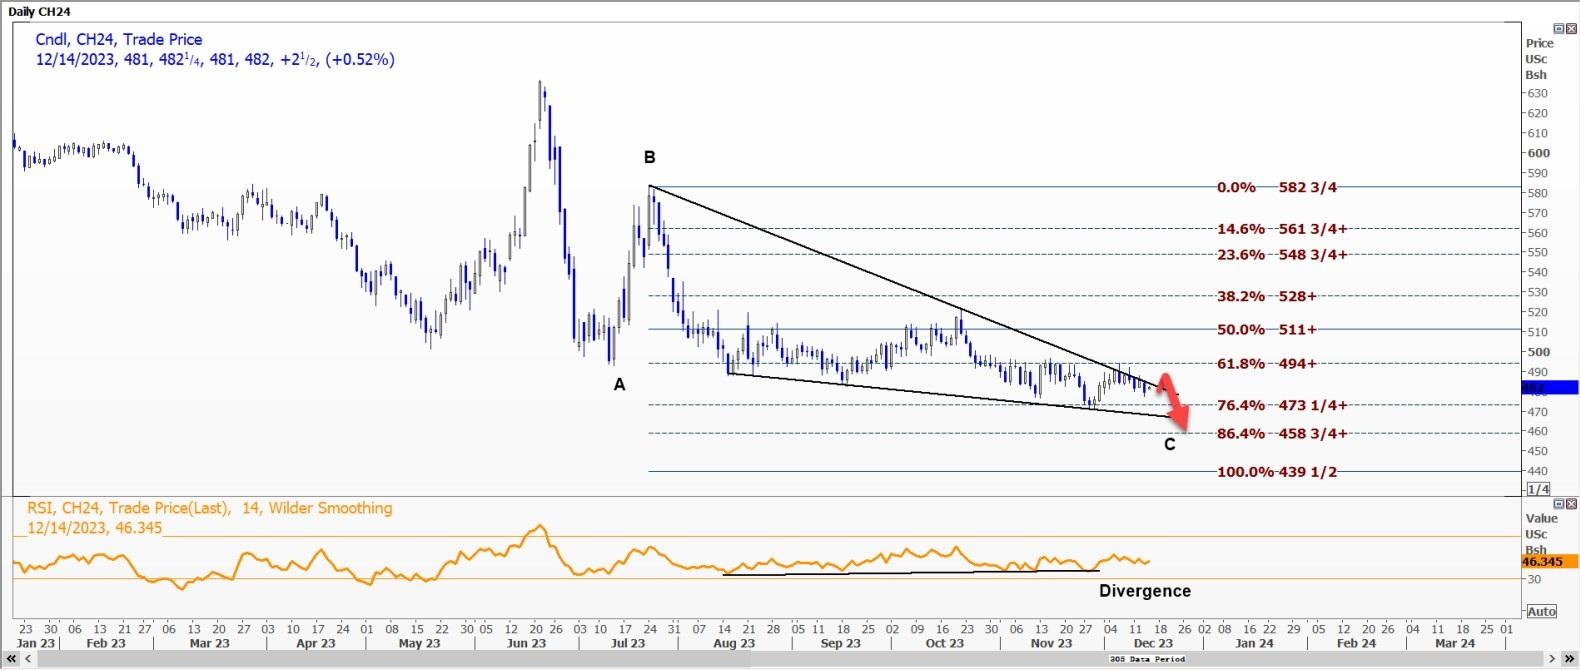Click the 'Jul 23' month label on time axis
This screenshot has width=1580, height=670.
point(628,643)
